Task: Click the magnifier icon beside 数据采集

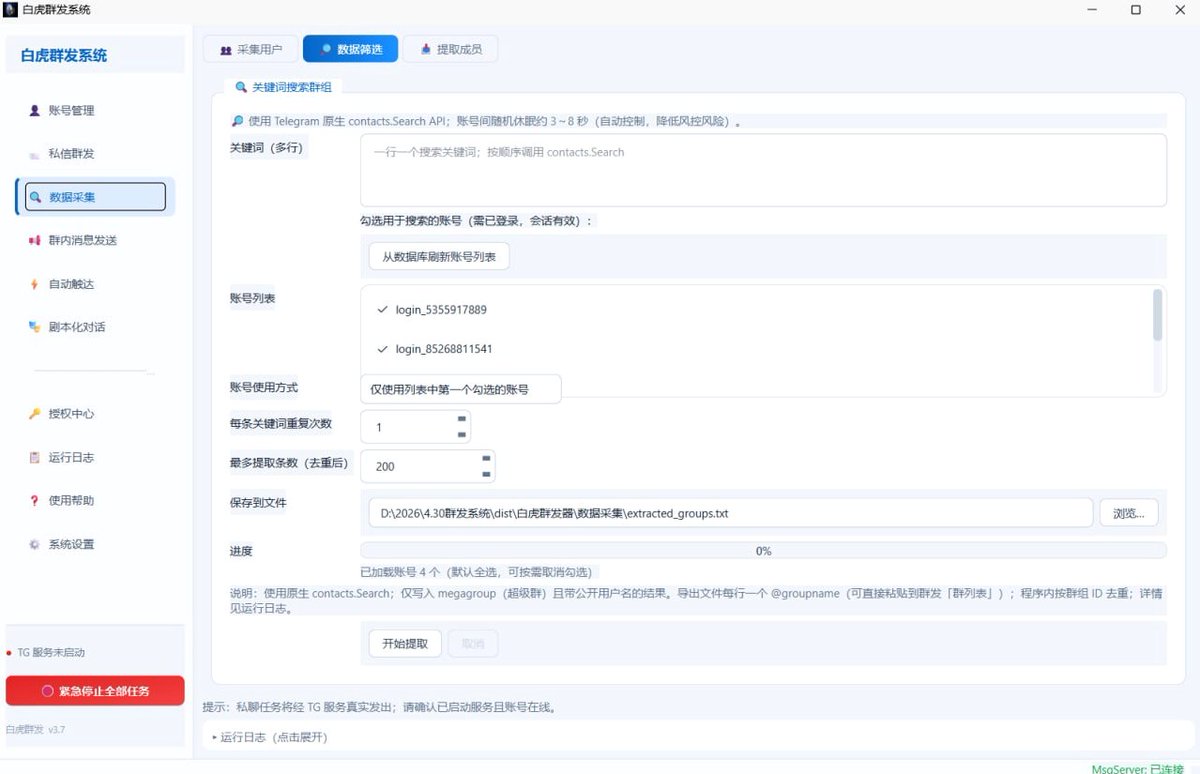Action: coord(35,197)
